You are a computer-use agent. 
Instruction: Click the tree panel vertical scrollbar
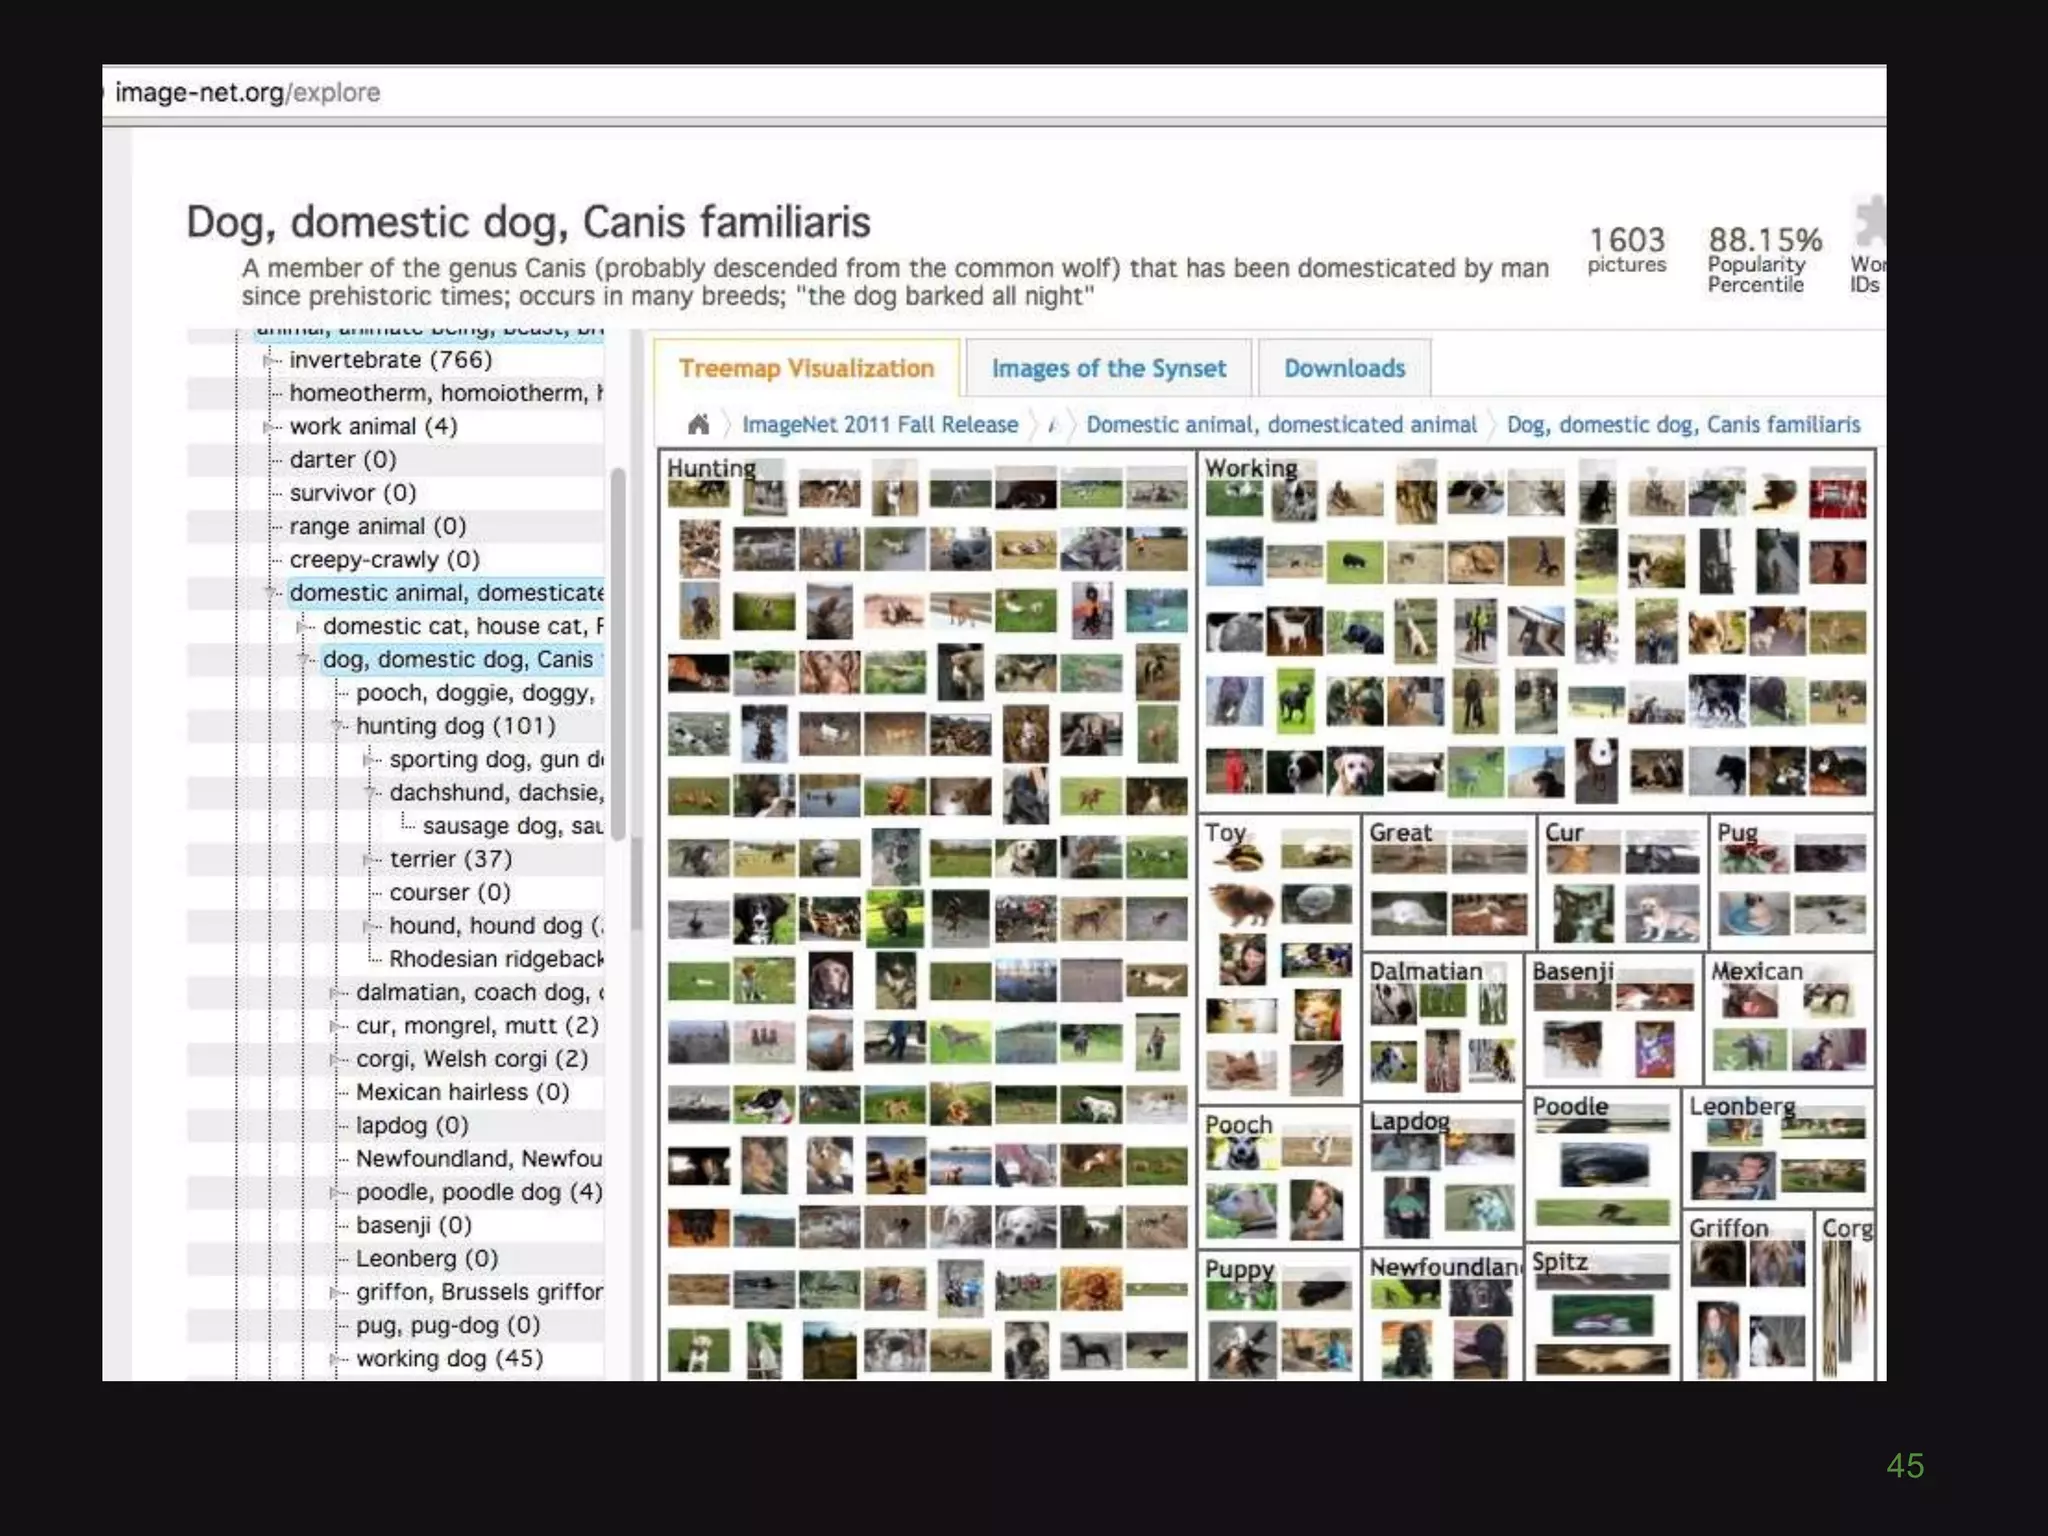click(618, 655)
